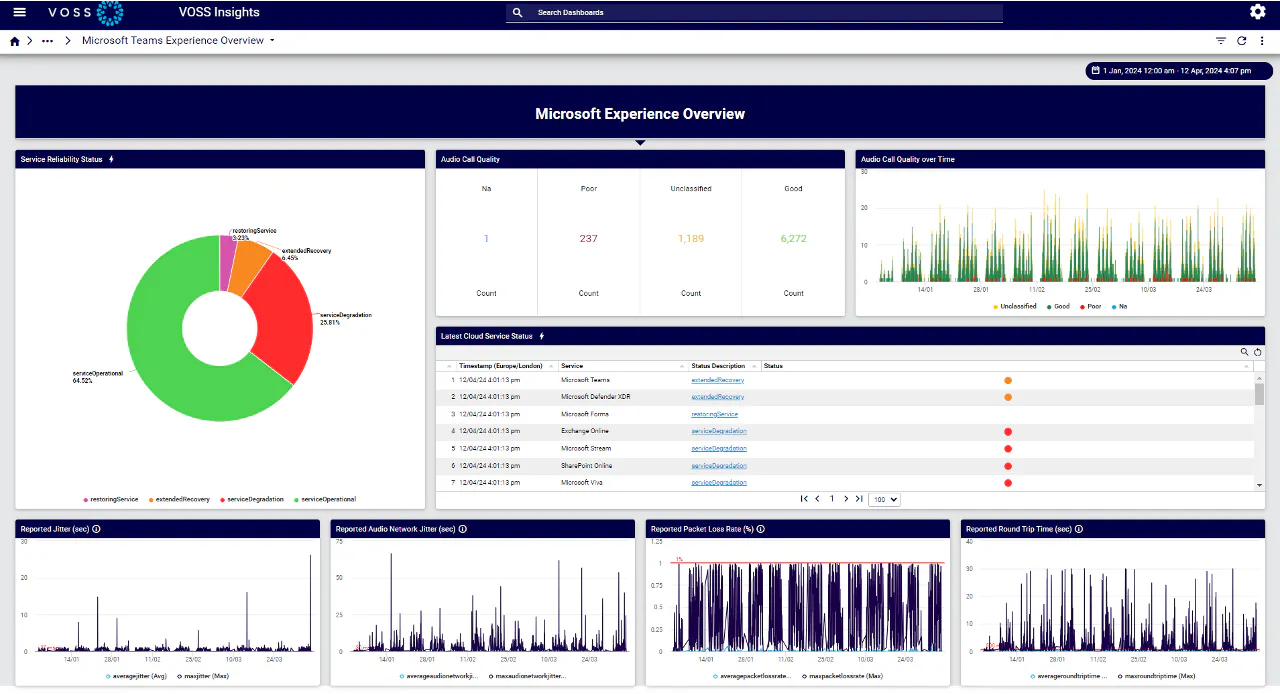Expand the breadcrumb ellipsis
Screen dimensions: 1280x694
(48, 41)
